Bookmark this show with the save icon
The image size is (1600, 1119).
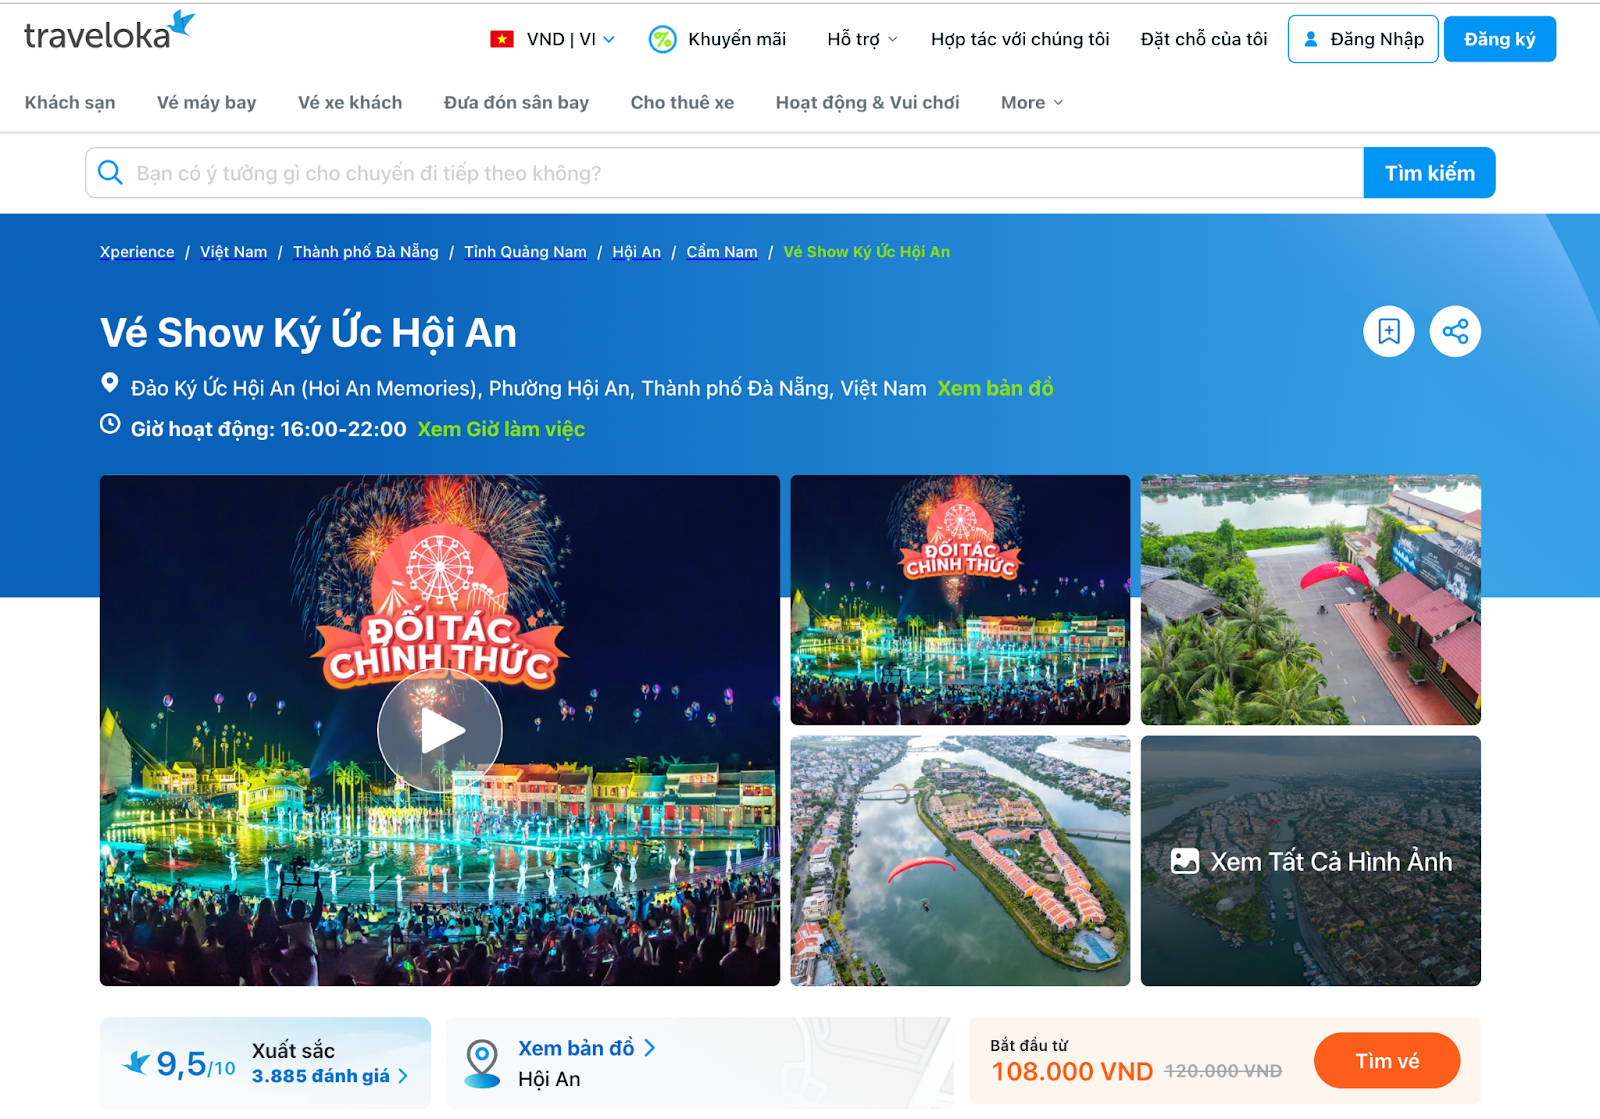[x=1388, y=331]
